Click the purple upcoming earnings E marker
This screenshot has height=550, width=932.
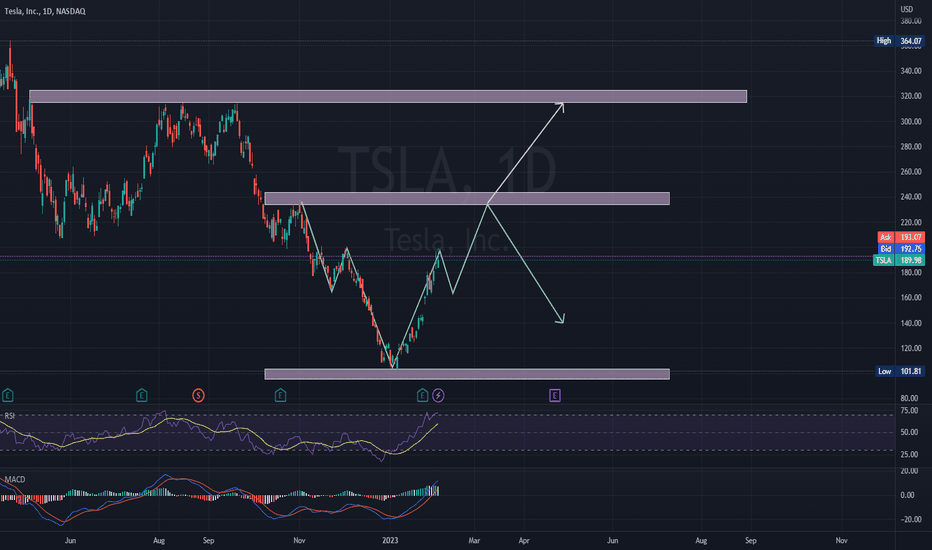[555, 395]
